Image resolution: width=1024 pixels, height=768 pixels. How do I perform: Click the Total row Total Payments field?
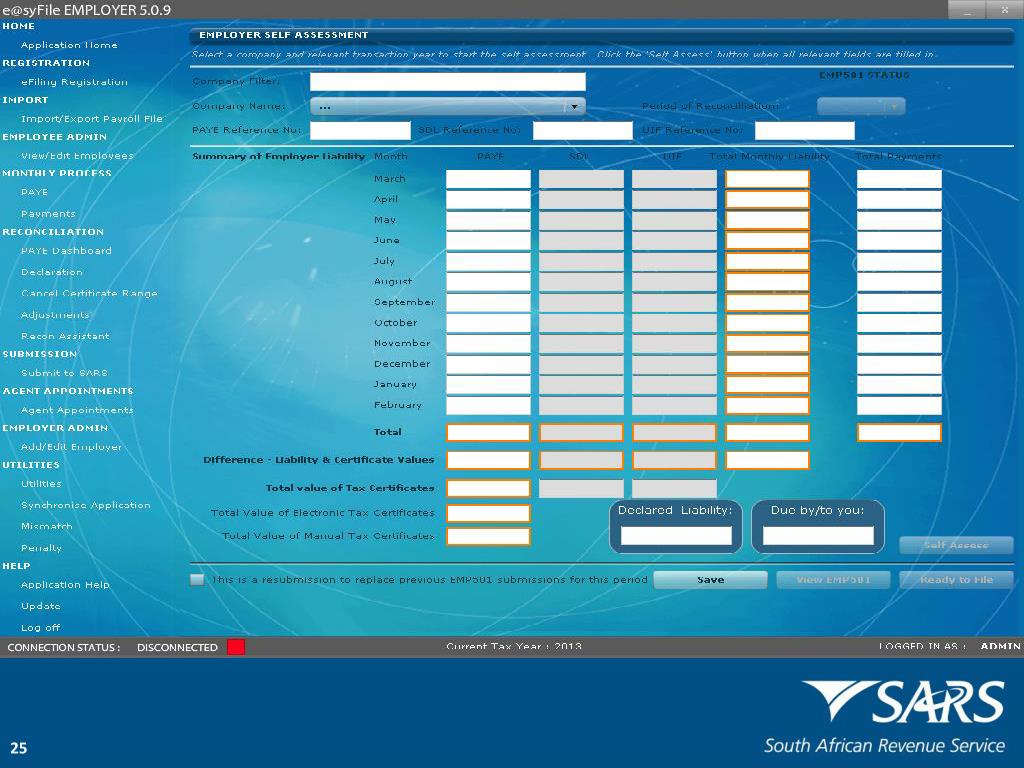point(899,432)
